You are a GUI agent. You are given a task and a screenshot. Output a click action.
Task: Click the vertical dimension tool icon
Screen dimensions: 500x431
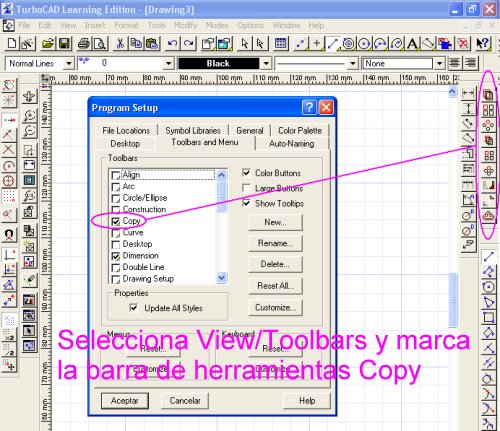click(468, 108)
